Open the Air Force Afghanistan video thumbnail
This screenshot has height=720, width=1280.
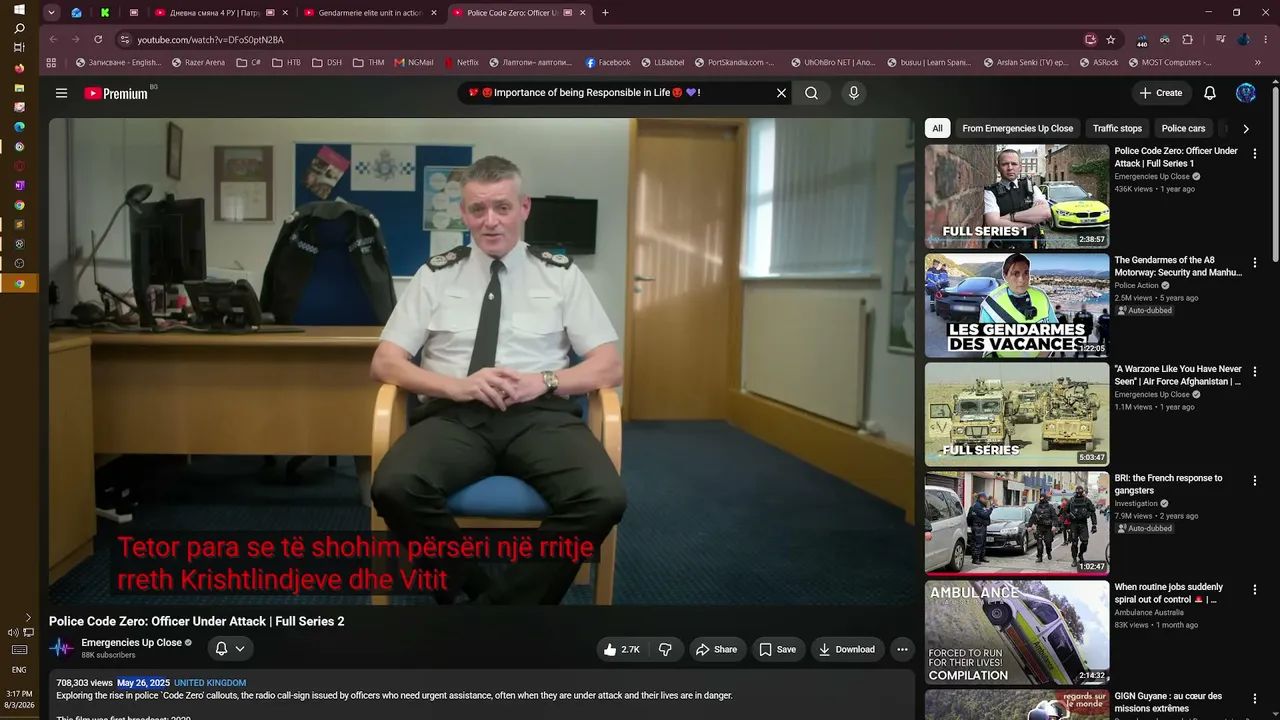coord(1017,414)
